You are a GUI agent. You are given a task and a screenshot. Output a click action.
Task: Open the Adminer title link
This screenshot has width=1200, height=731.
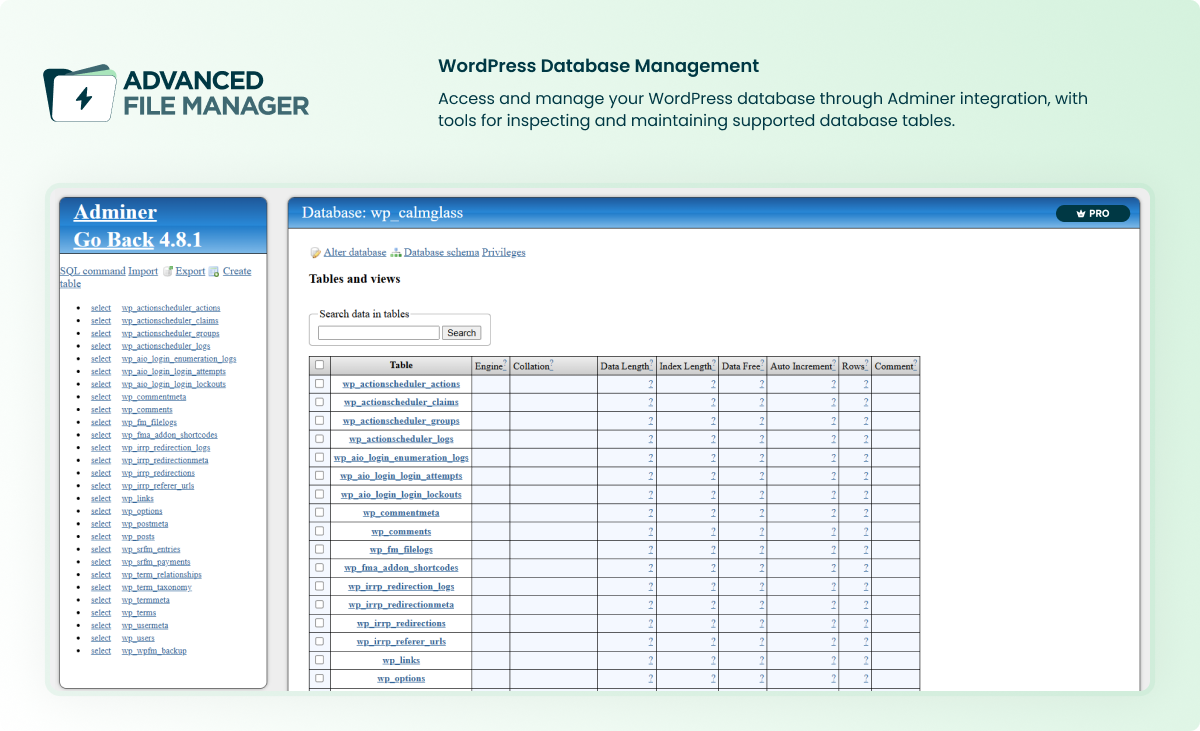coord(115,212)
